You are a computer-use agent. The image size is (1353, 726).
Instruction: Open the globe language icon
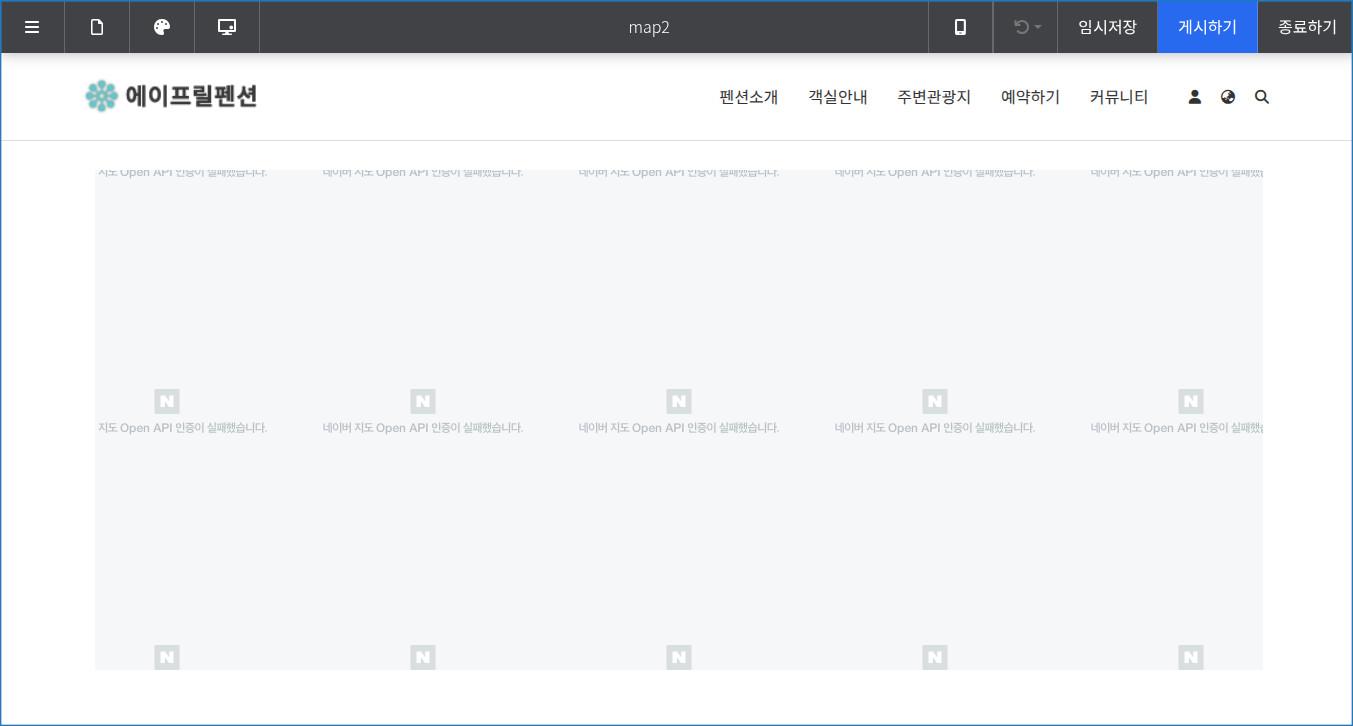(1228, 97)
